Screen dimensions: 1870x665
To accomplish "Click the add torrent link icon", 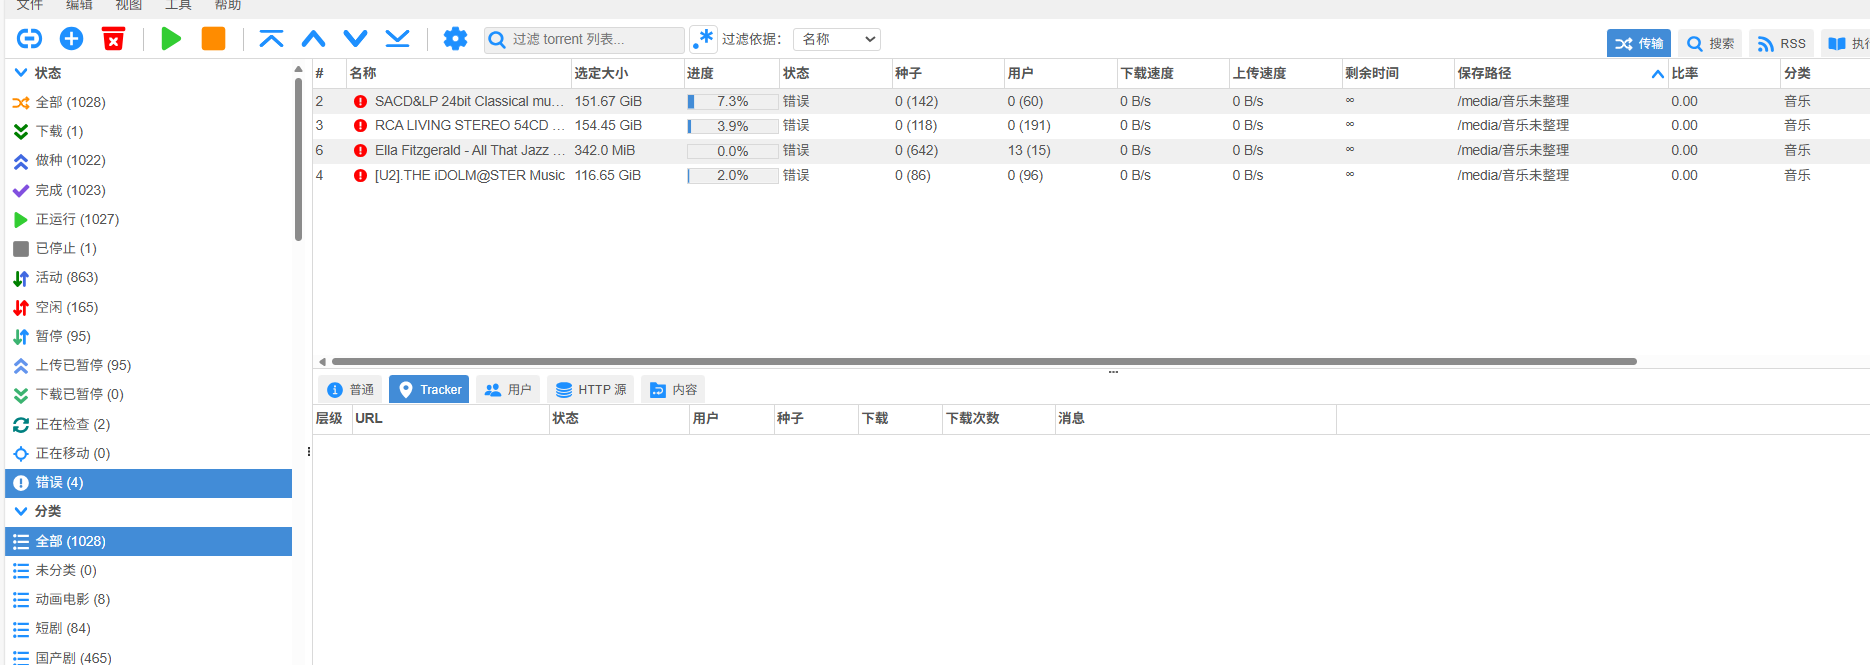I will click(30, 39).
